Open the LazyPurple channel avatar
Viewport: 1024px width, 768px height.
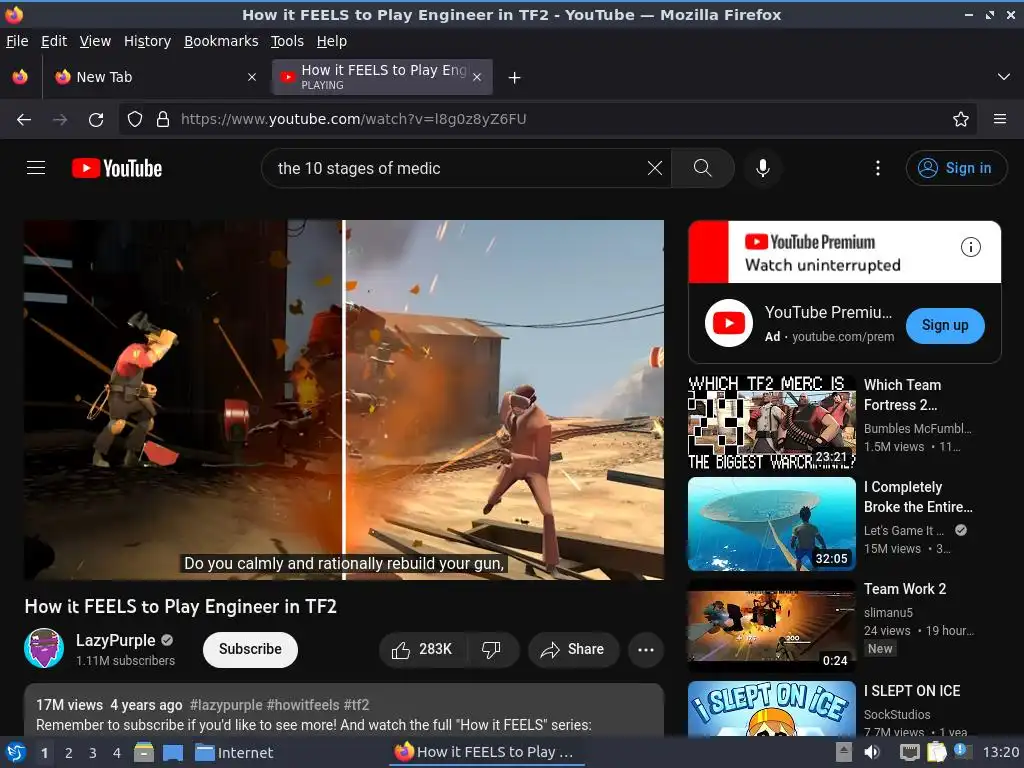click(44, 648)
